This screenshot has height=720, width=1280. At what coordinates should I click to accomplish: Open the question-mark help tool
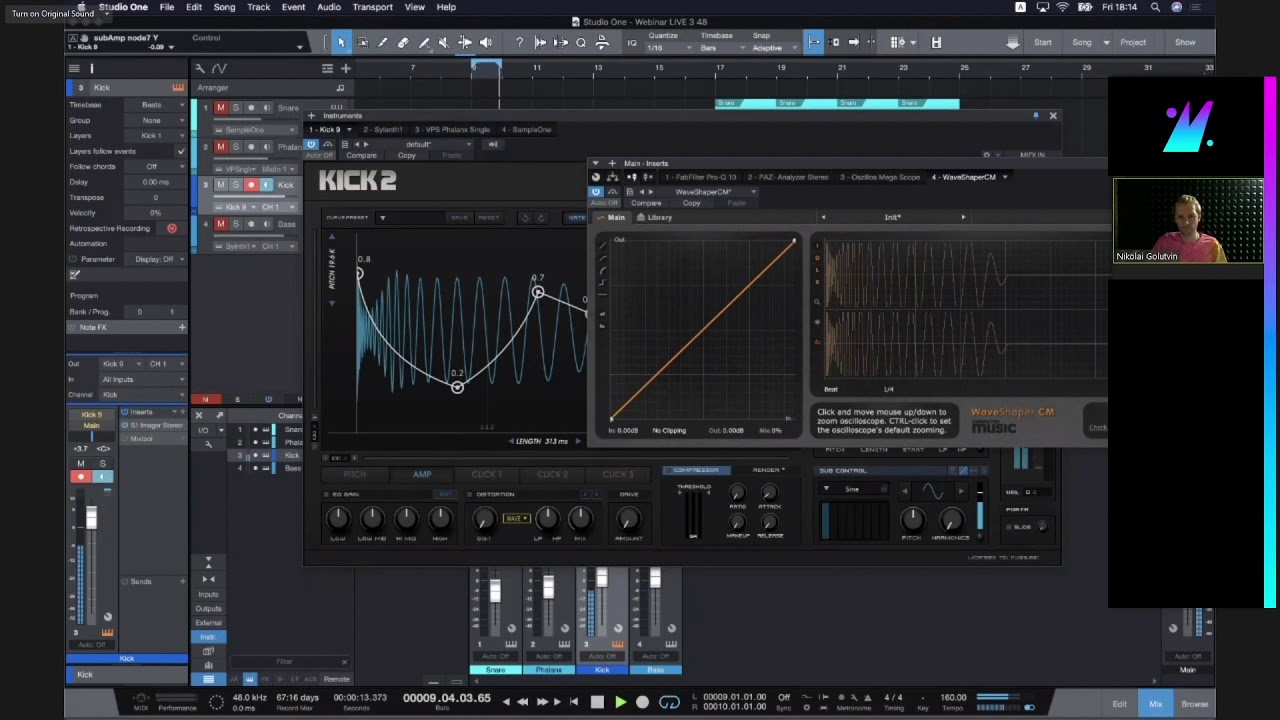tap(519, 42)
